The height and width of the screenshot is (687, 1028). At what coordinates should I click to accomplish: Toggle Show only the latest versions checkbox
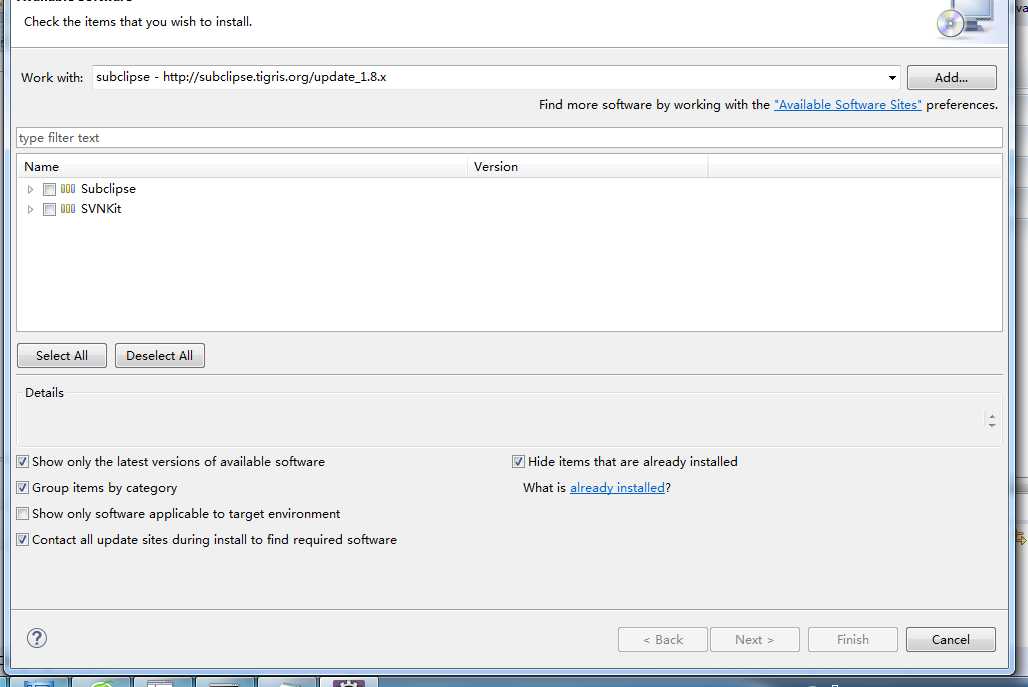tap(22, 461)
